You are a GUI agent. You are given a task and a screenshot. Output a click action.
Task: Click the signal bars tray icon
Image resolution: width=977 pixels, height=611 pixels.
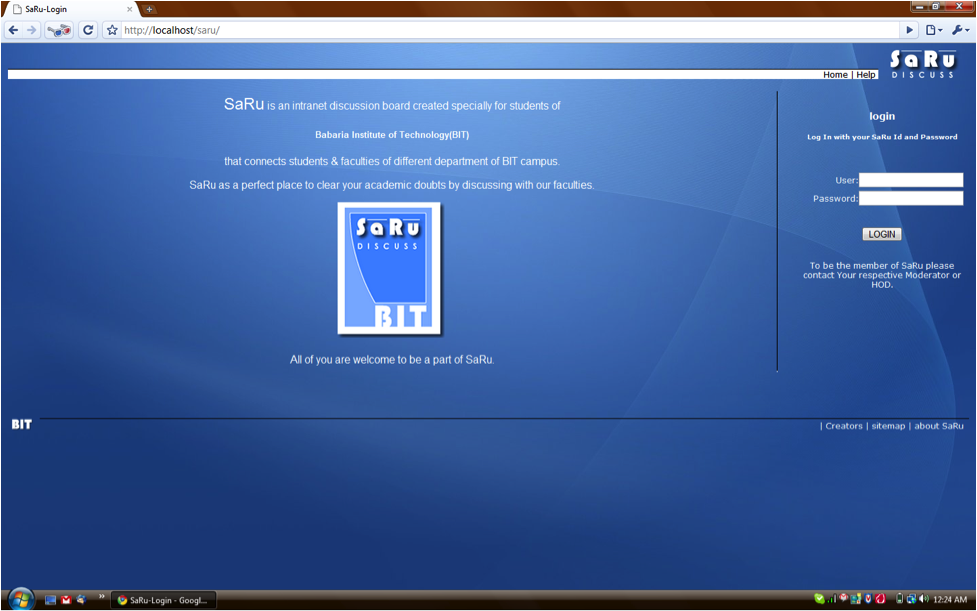point(831,599)
